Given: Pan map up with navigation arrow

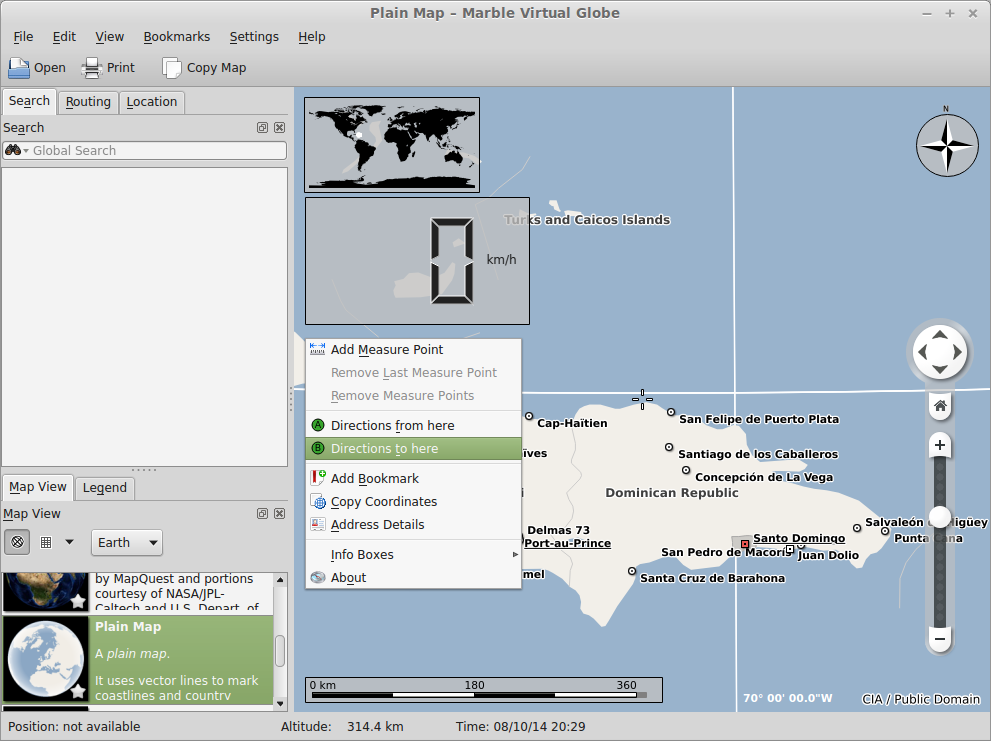Looking at the screenshot, I should click(940, 335).
